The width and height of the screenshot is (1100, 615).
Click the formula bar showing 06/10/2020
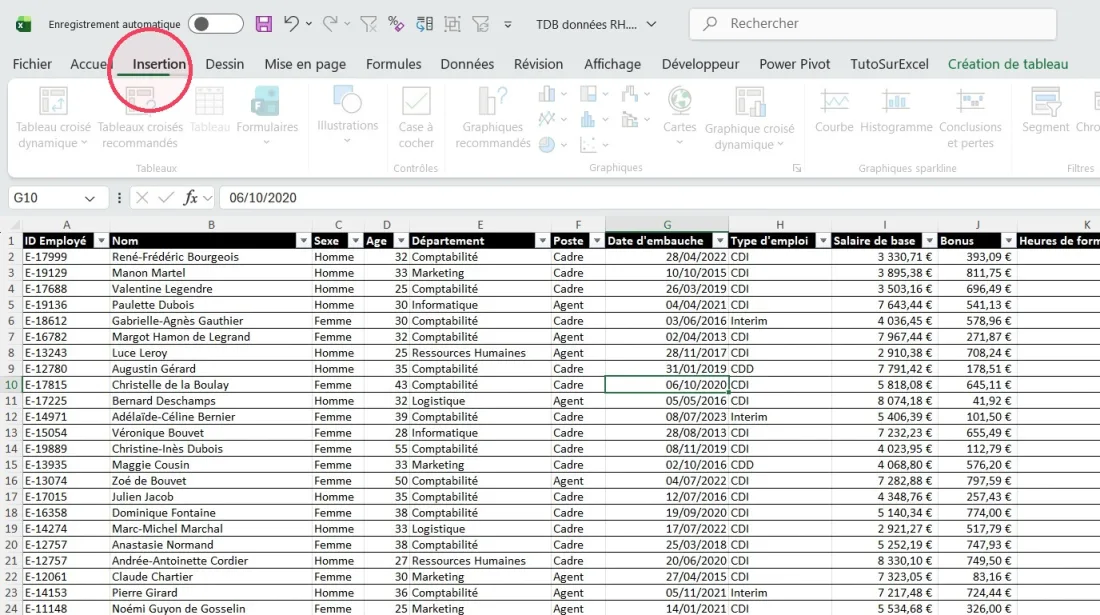pyautogui.click(x=659, y=198)
